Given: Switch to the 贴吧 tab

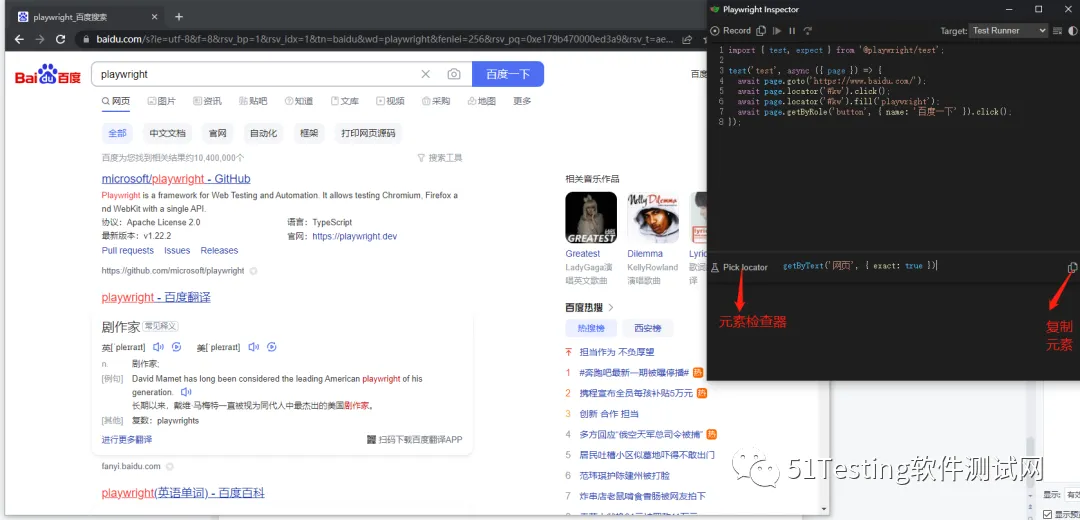Looking at the screenshot, I should point(253,101).
